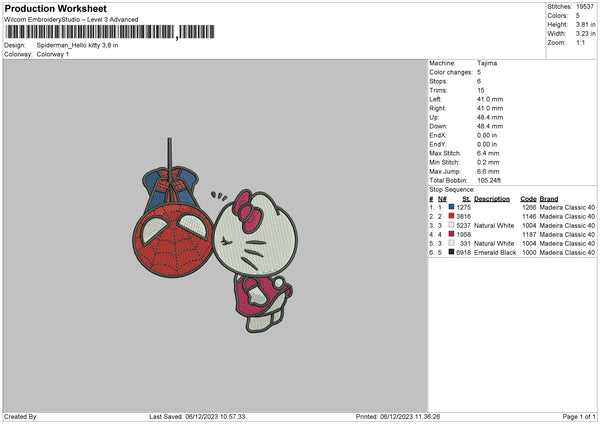The width and height of the screenshot is (600, 424).
Task: Click the black swatch for thread 6918
Action: [x=451, y=252]
